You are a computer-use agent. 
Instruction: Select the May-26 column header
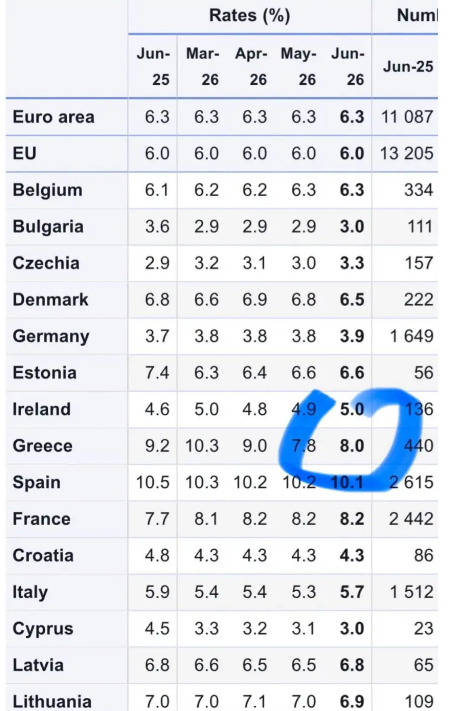pos(298,67)
